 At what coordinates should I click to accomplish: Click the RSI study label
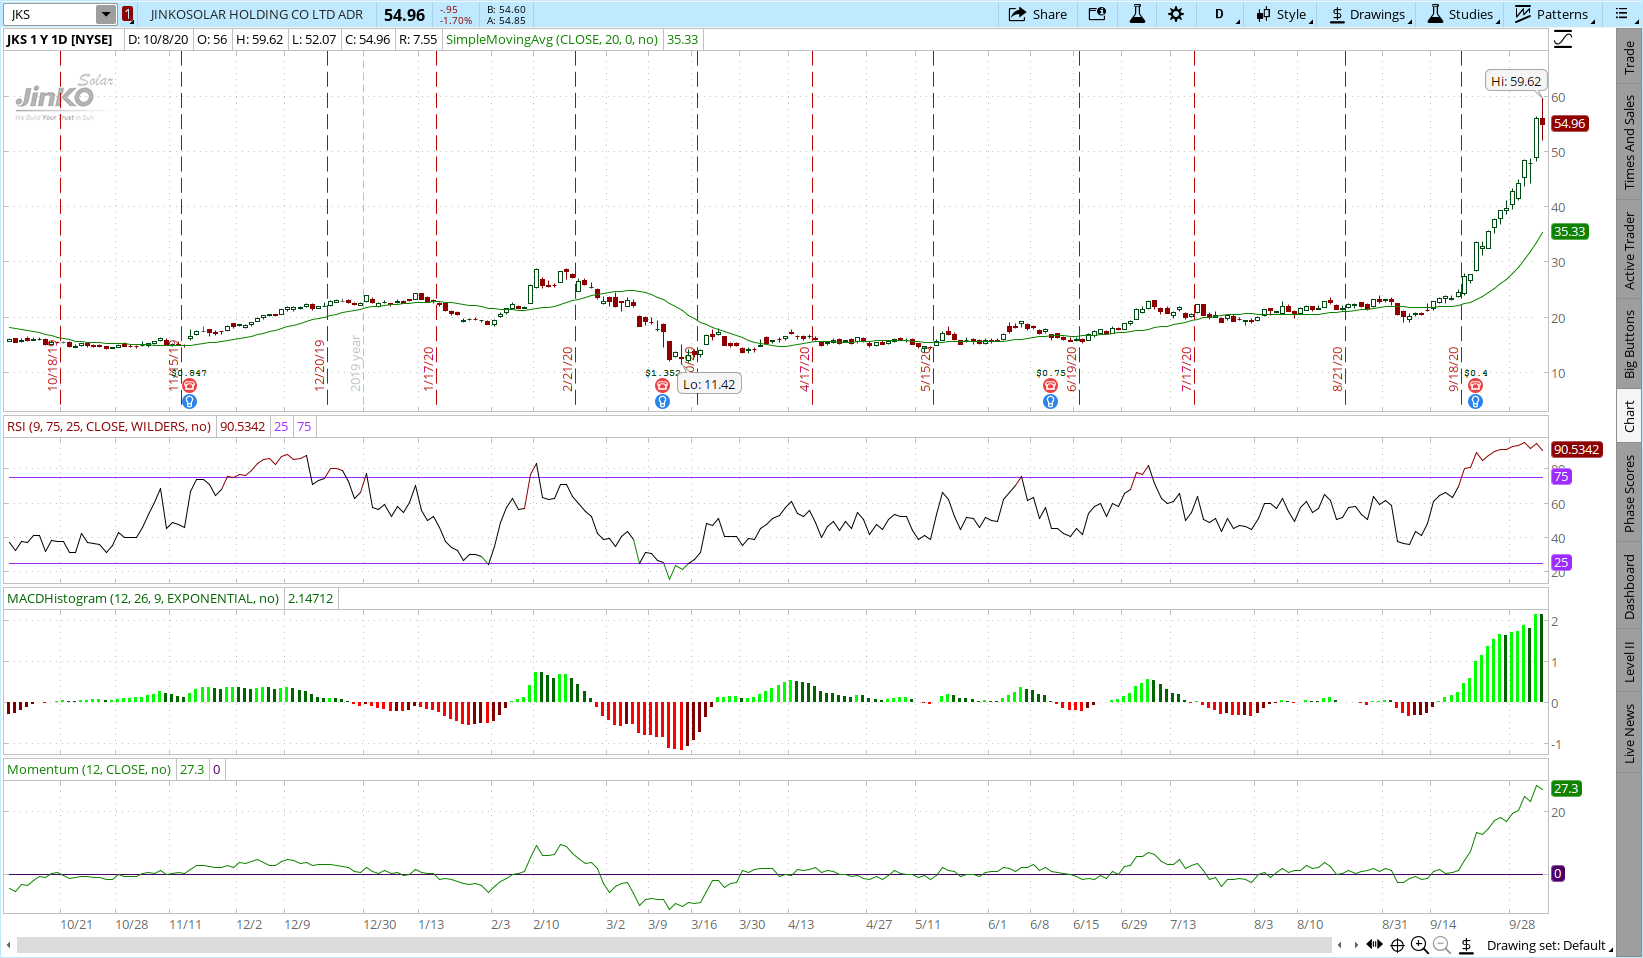[108, 426]
